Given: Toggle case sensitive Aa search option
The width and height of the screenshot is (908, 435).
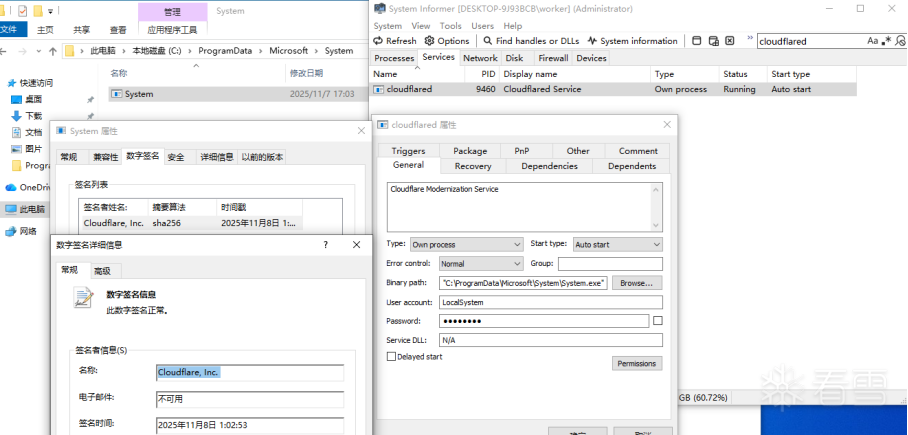Looking at the screenshot, I should pos(872,41).
